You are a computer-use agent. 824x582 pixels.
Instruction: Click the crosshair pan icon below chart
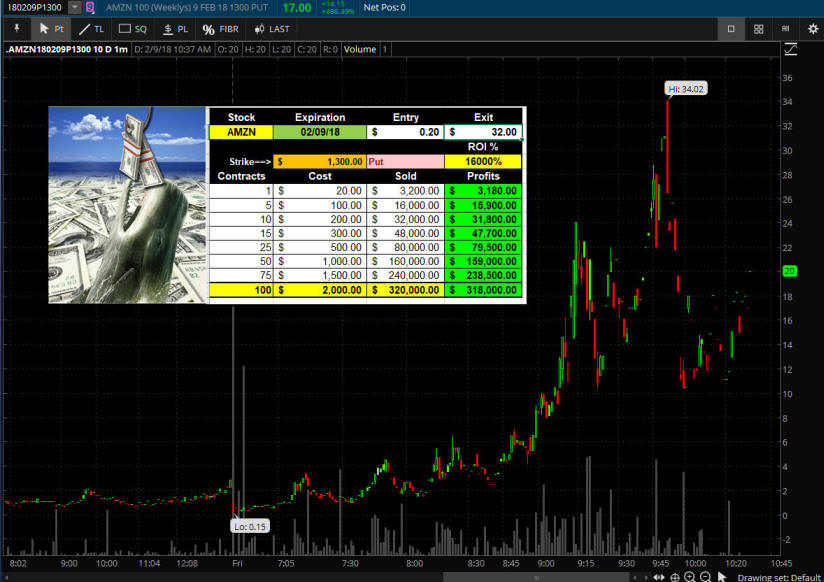[675, 576]
